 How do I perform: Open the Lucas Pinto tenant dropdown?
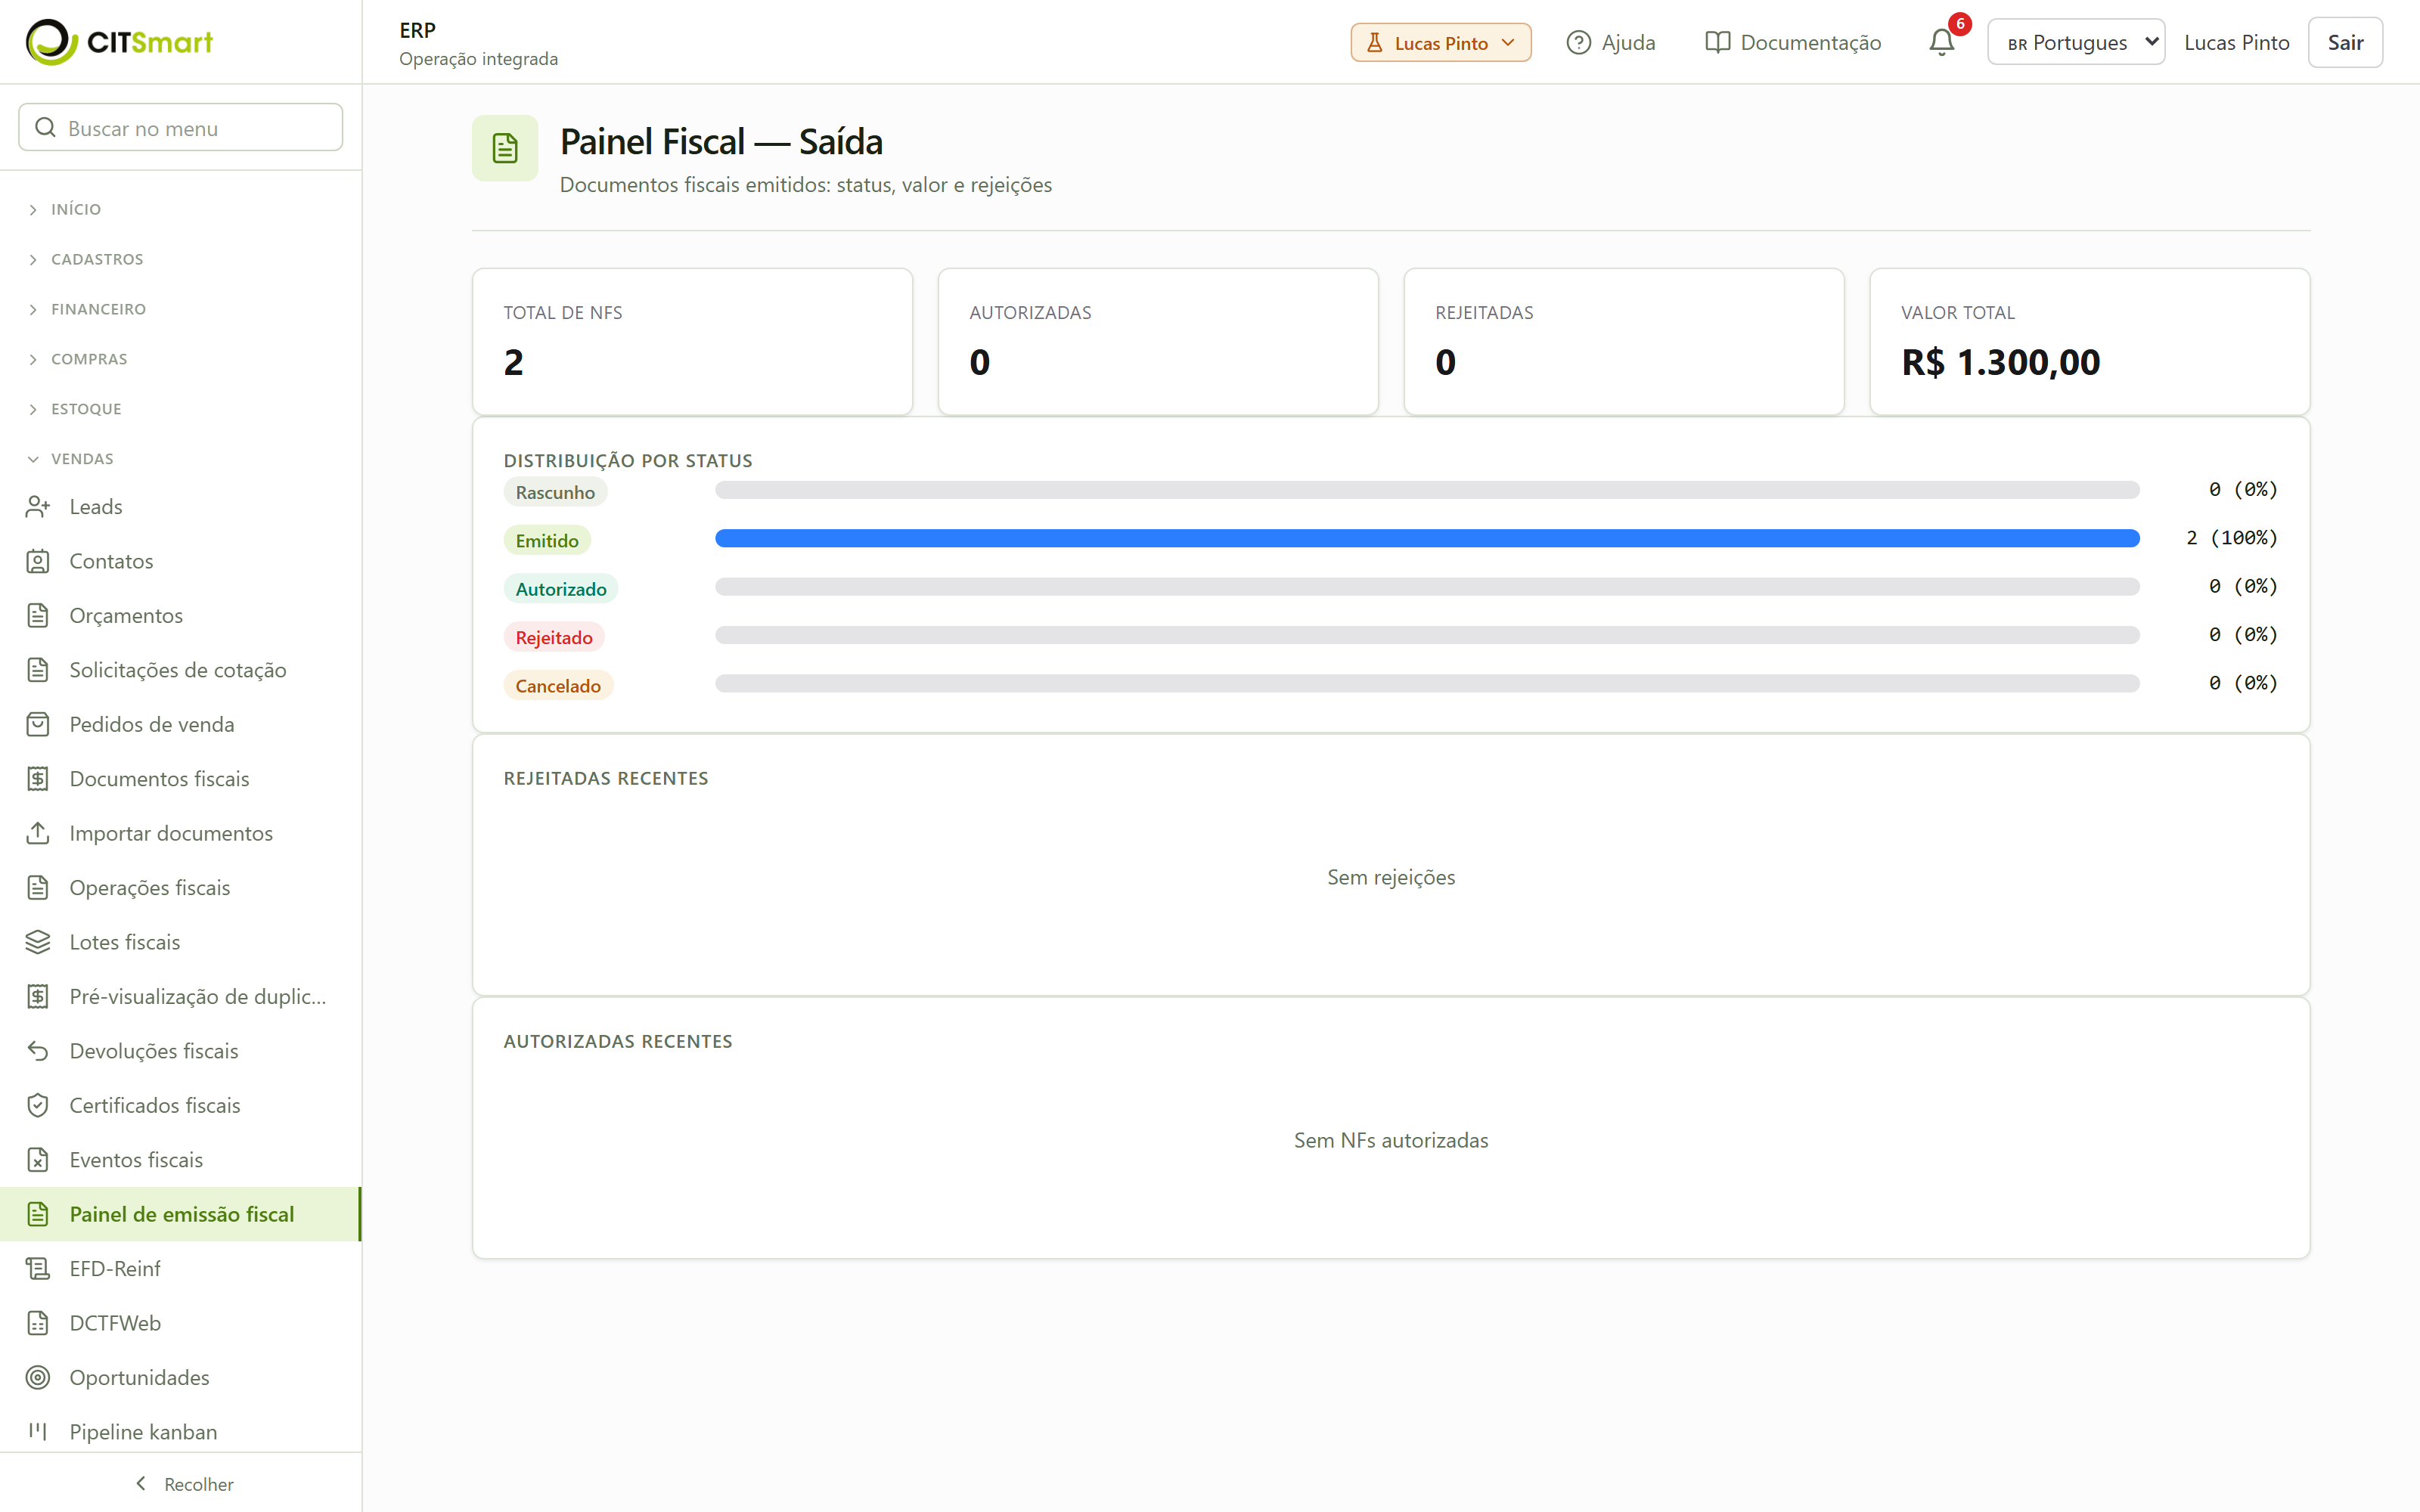click(x=1440, y=42)
